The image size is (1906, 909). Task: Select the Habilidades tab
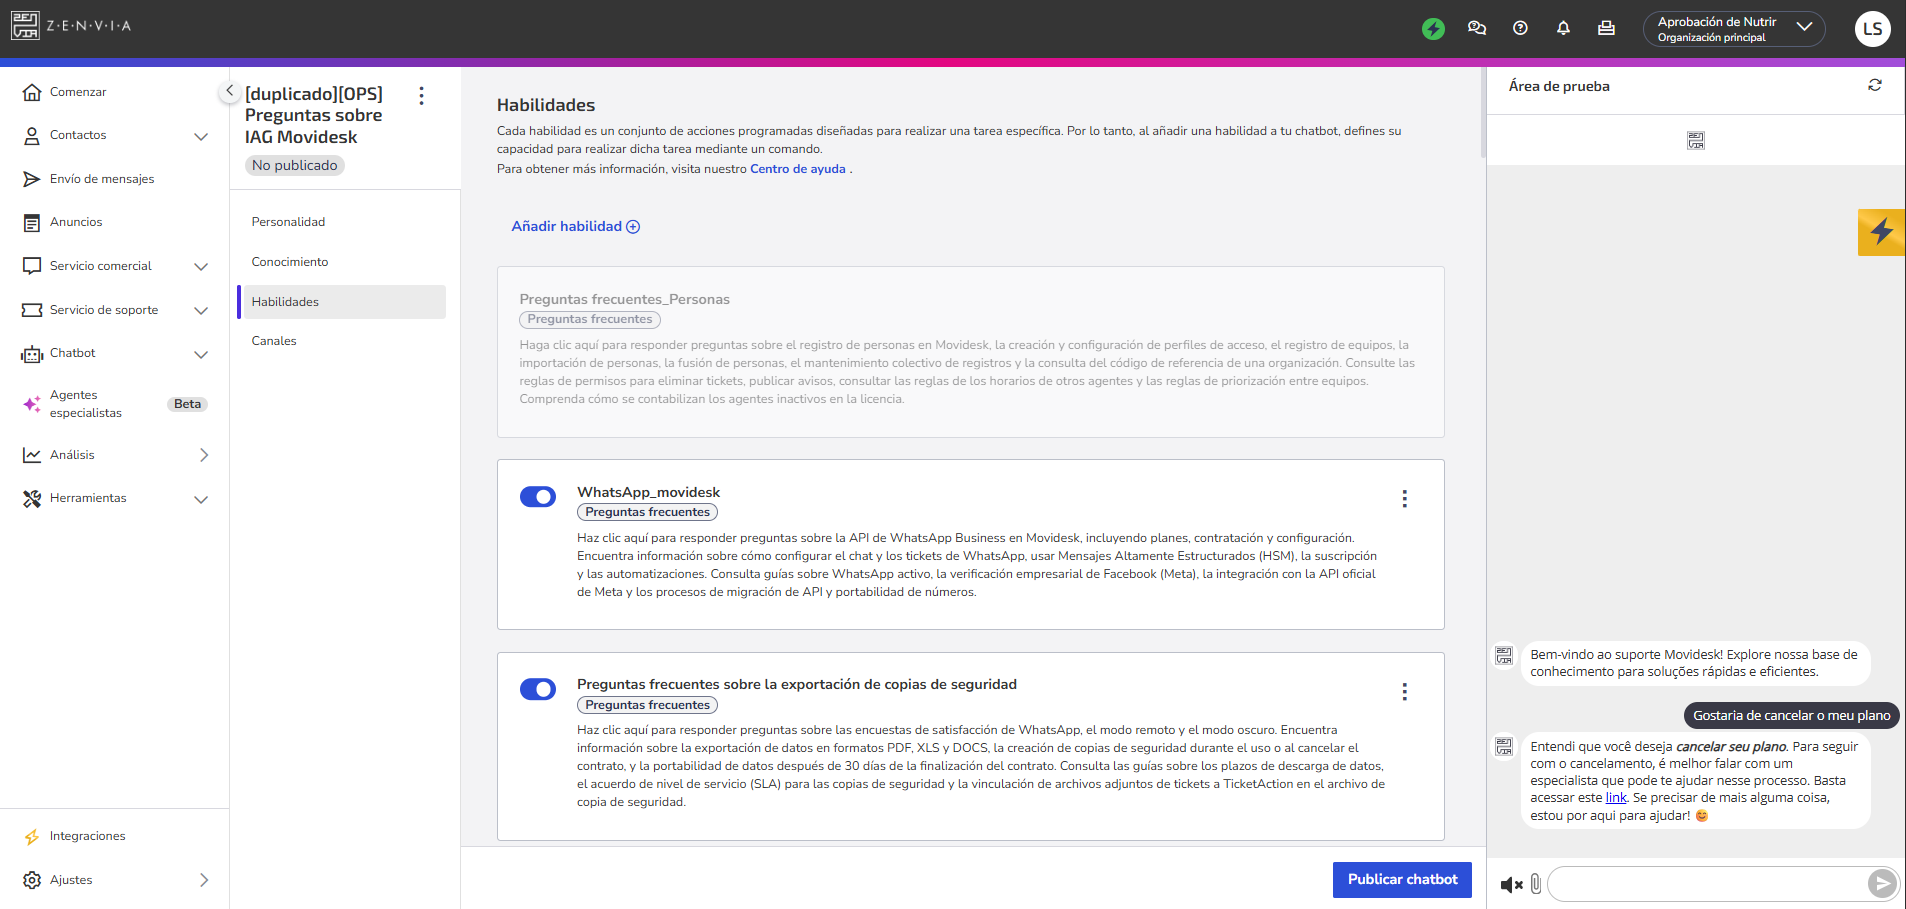click(342, 302)
